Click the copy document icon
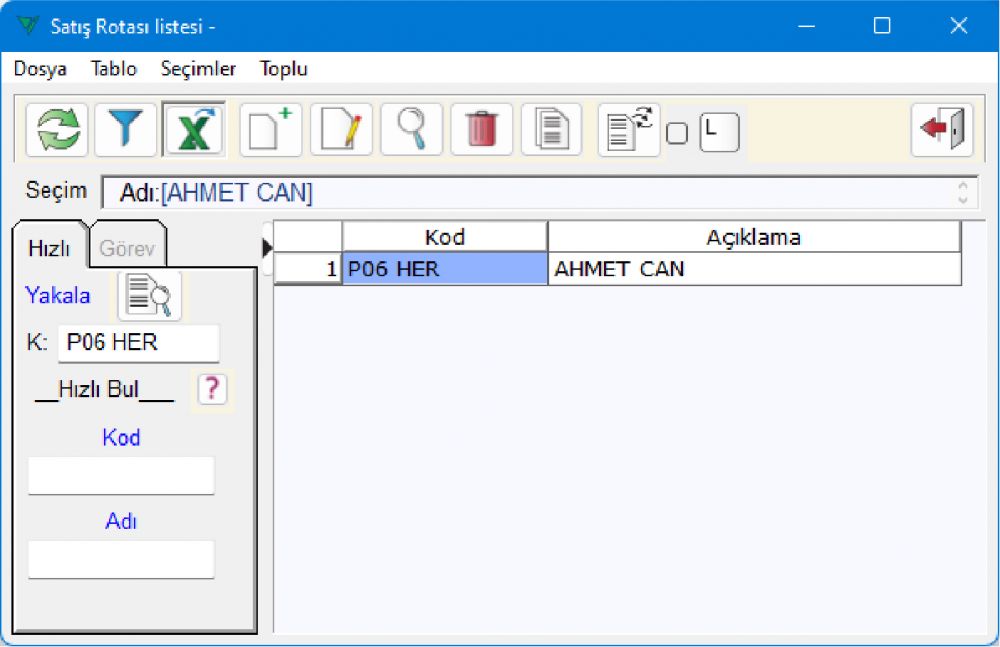1000x647 pixels. (551, 130)
